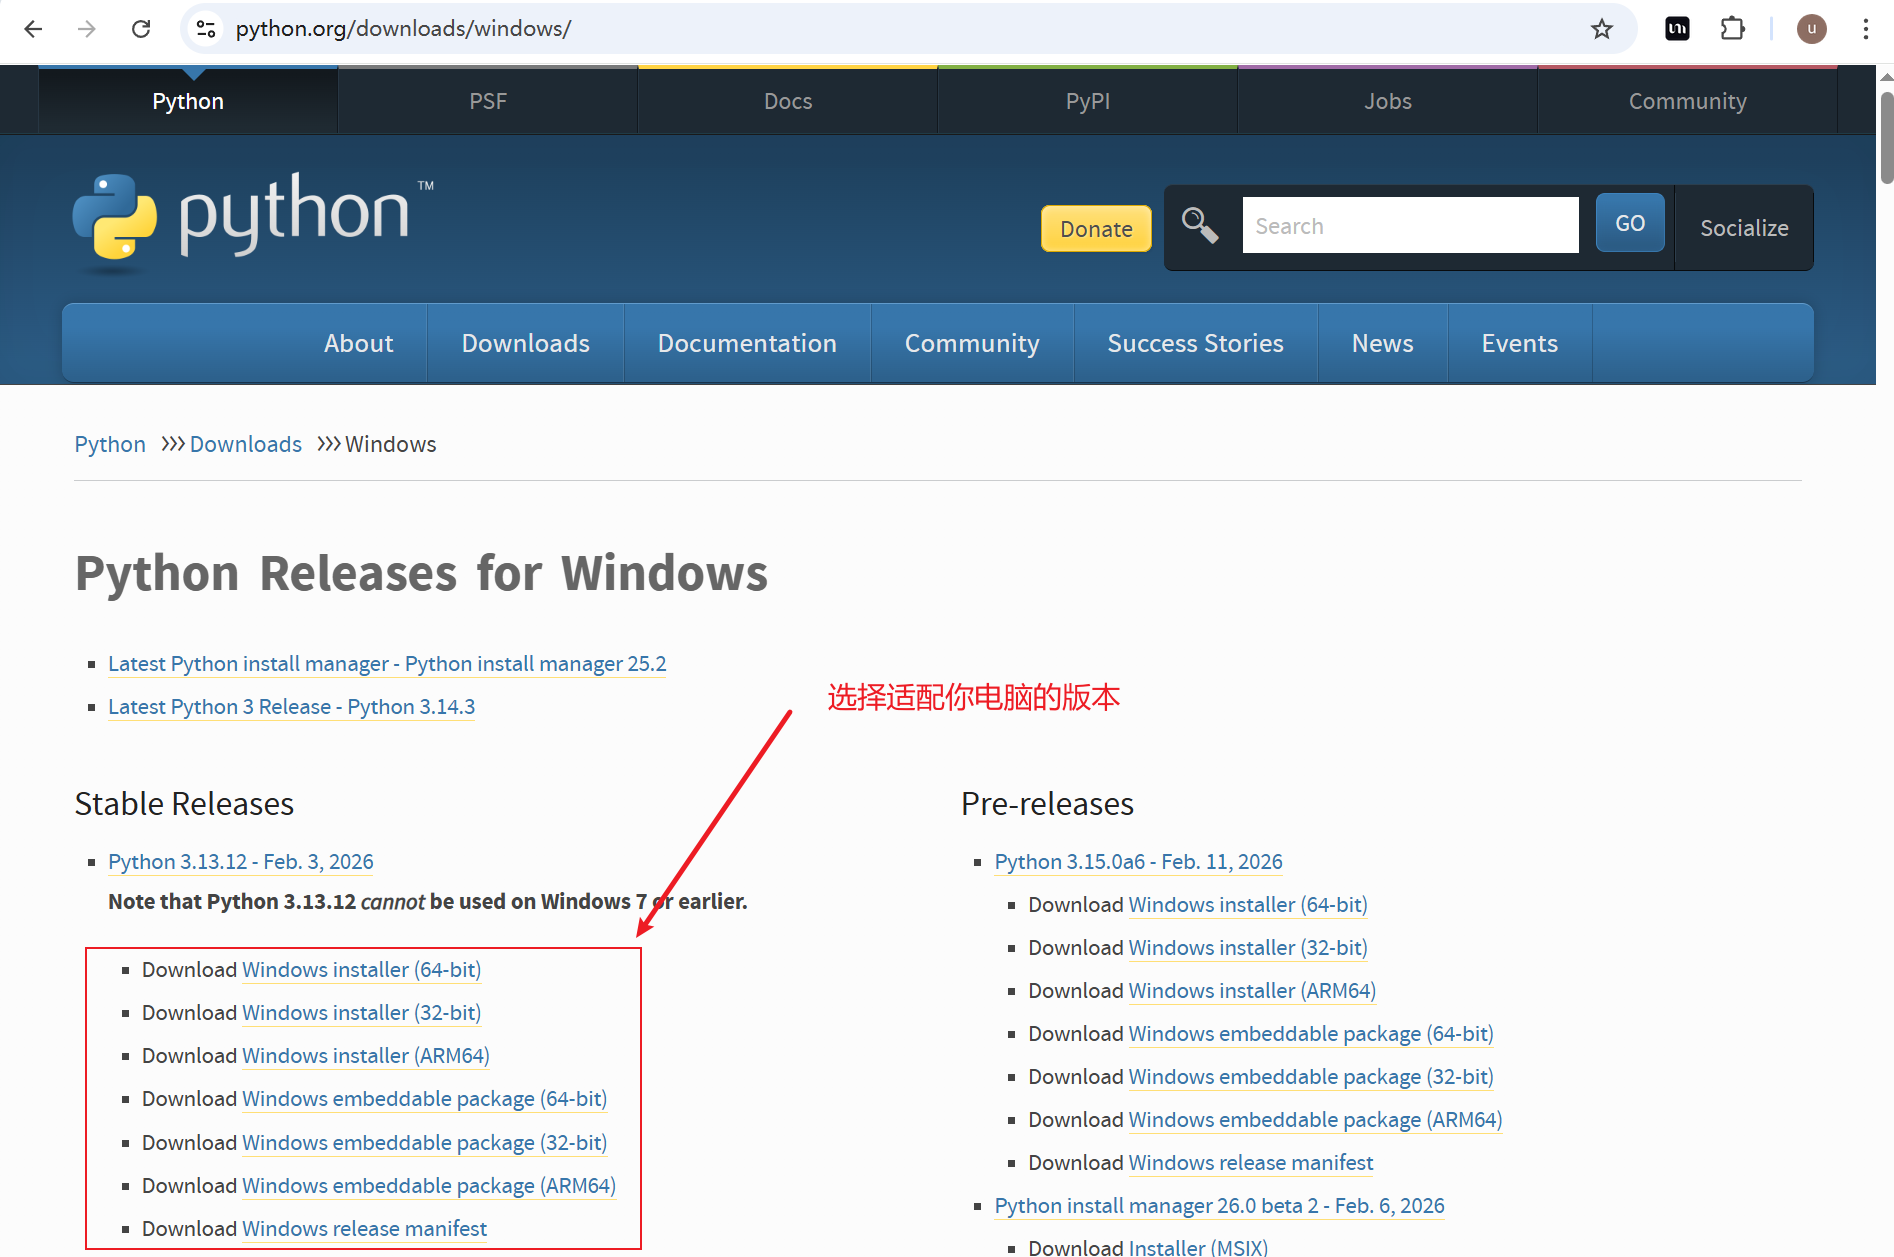
Task: Click the Pre-releases heading
Action: tap(1047, 804)
